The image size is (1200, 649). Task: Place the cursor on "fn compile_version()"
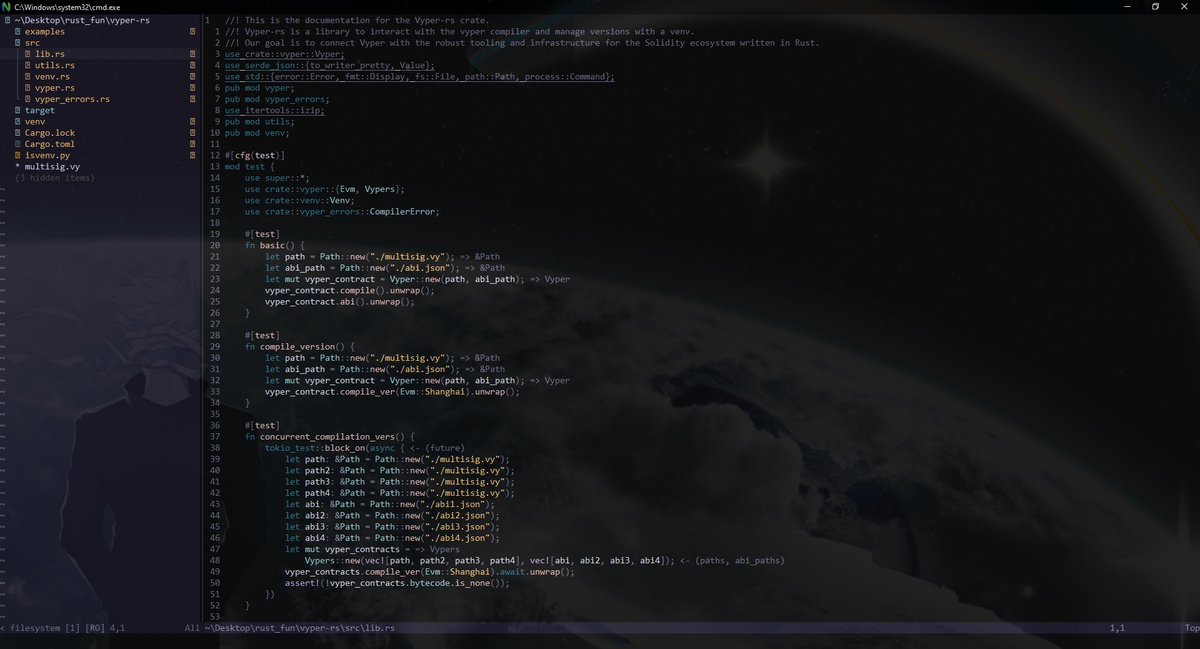tap(295, 346)
